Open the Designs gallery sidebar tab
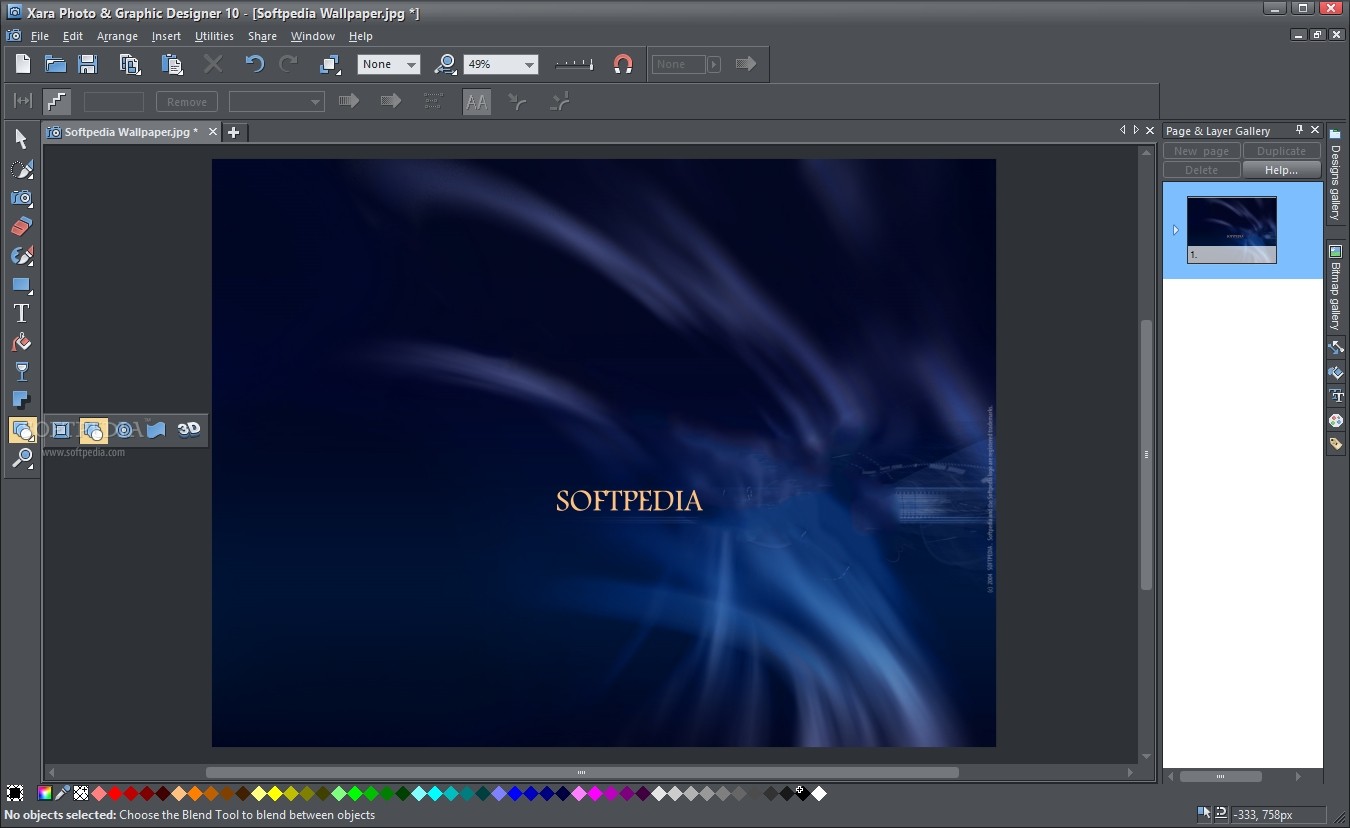 click(1335, 174)
